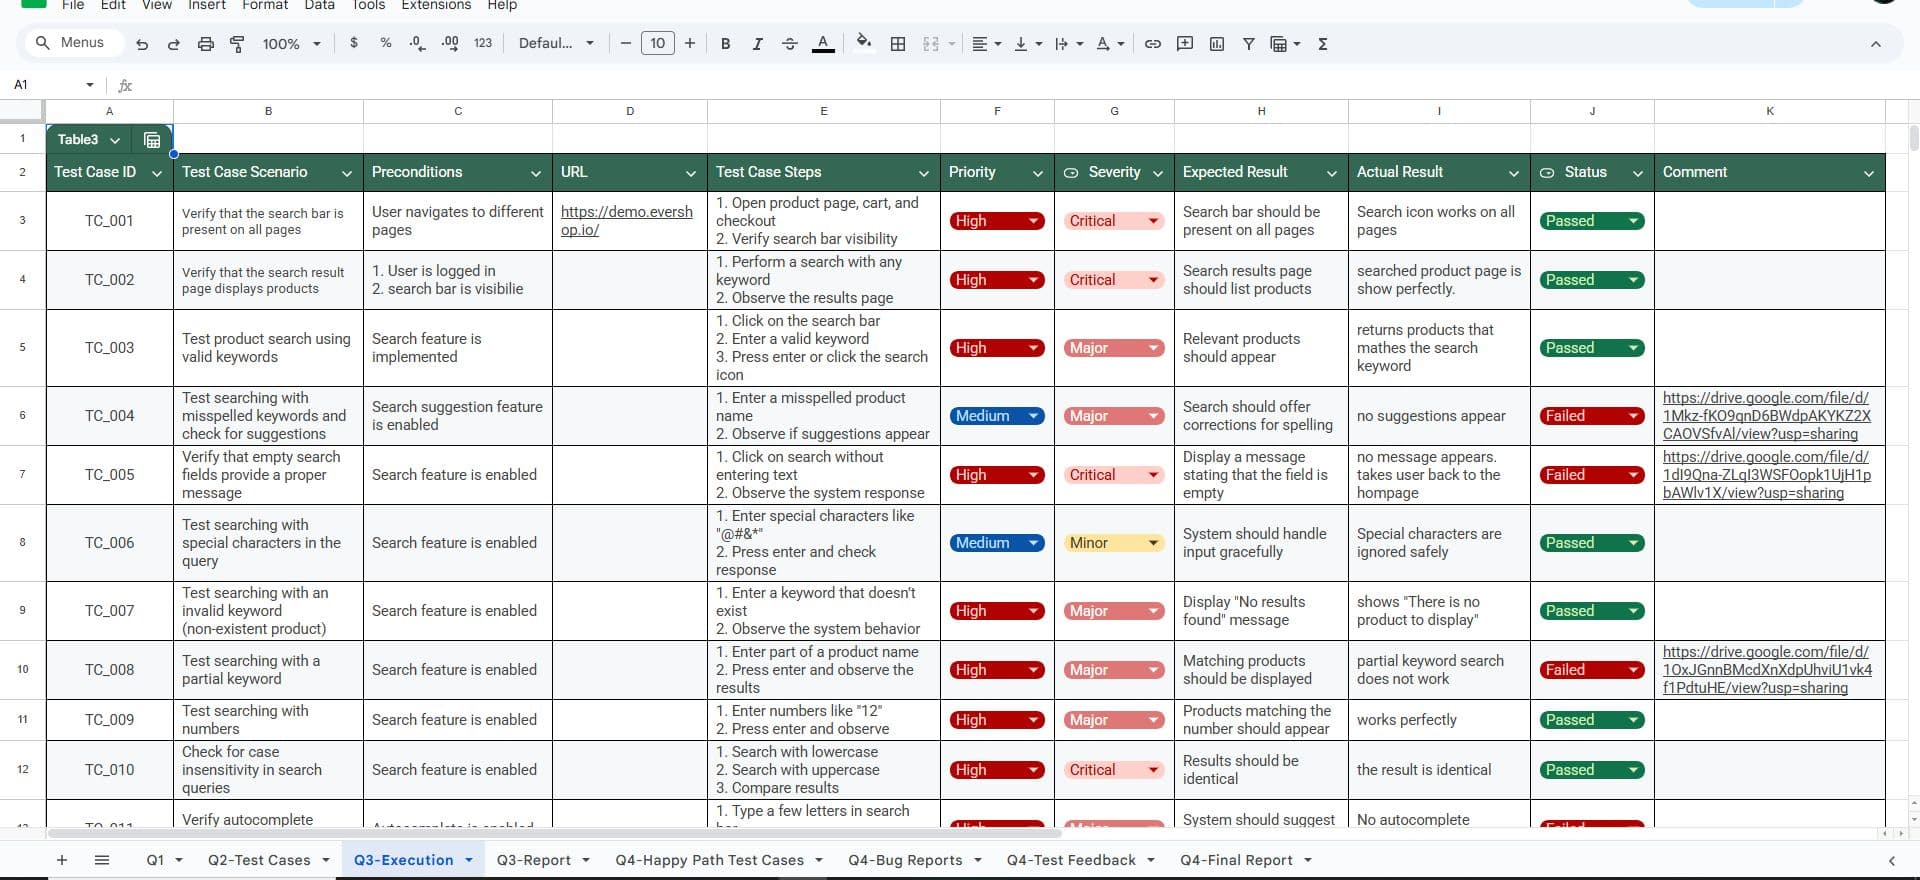The image size is (1920, 880).
Task: Open the zoom level 100% dropdown
Action: [x=291, y=44]
